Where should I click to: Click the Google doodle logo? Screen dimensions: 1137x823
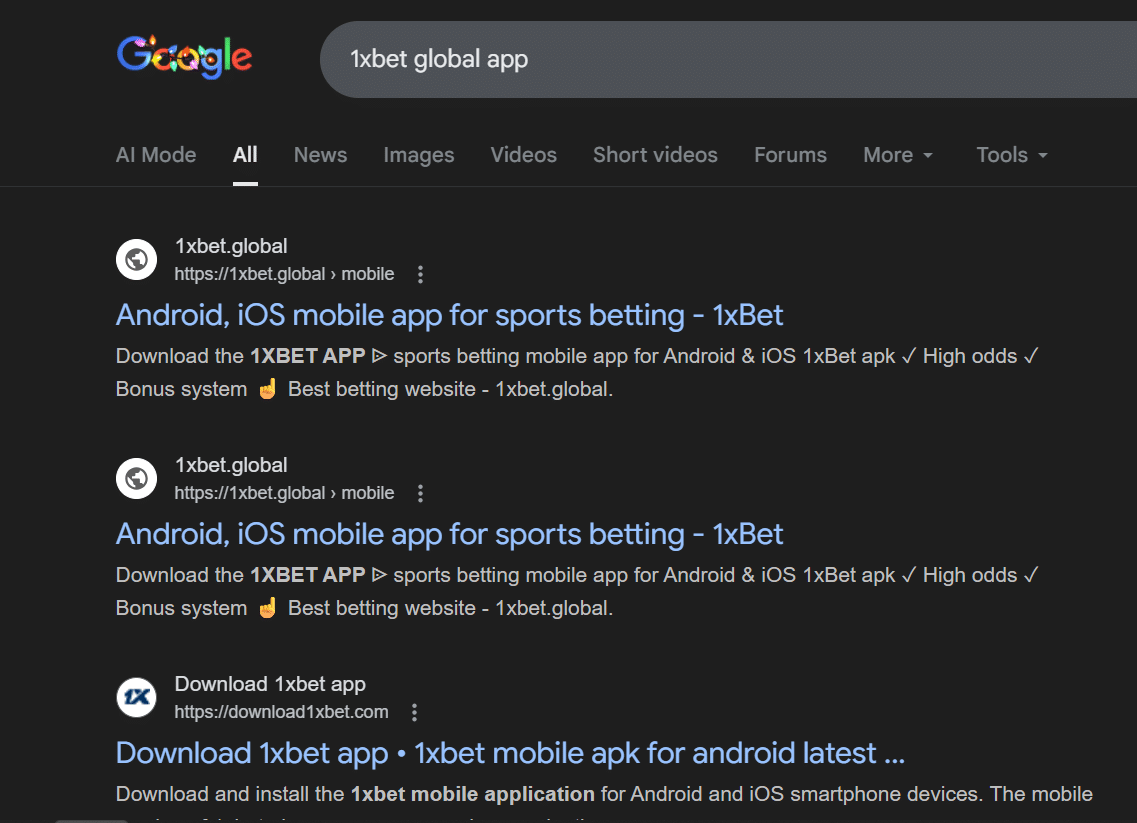(x=184, y=57)
